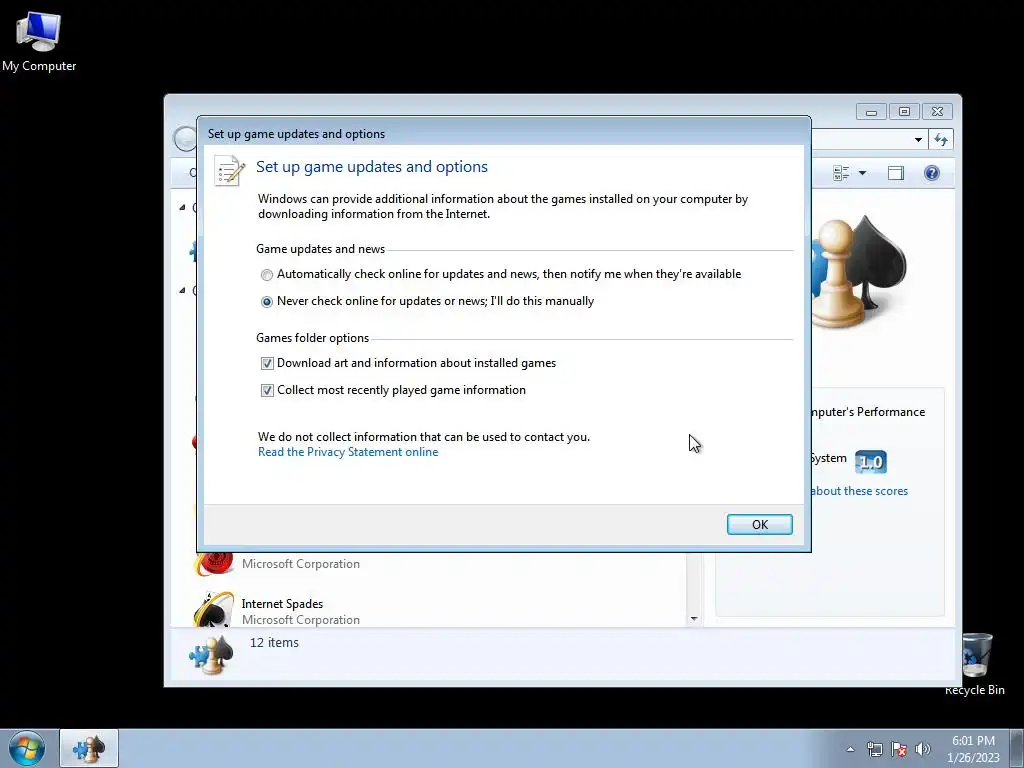The height and width of the screenshot is (768, 1024).
Task: Click 12 items status text
Action: [x=274, y=643]
